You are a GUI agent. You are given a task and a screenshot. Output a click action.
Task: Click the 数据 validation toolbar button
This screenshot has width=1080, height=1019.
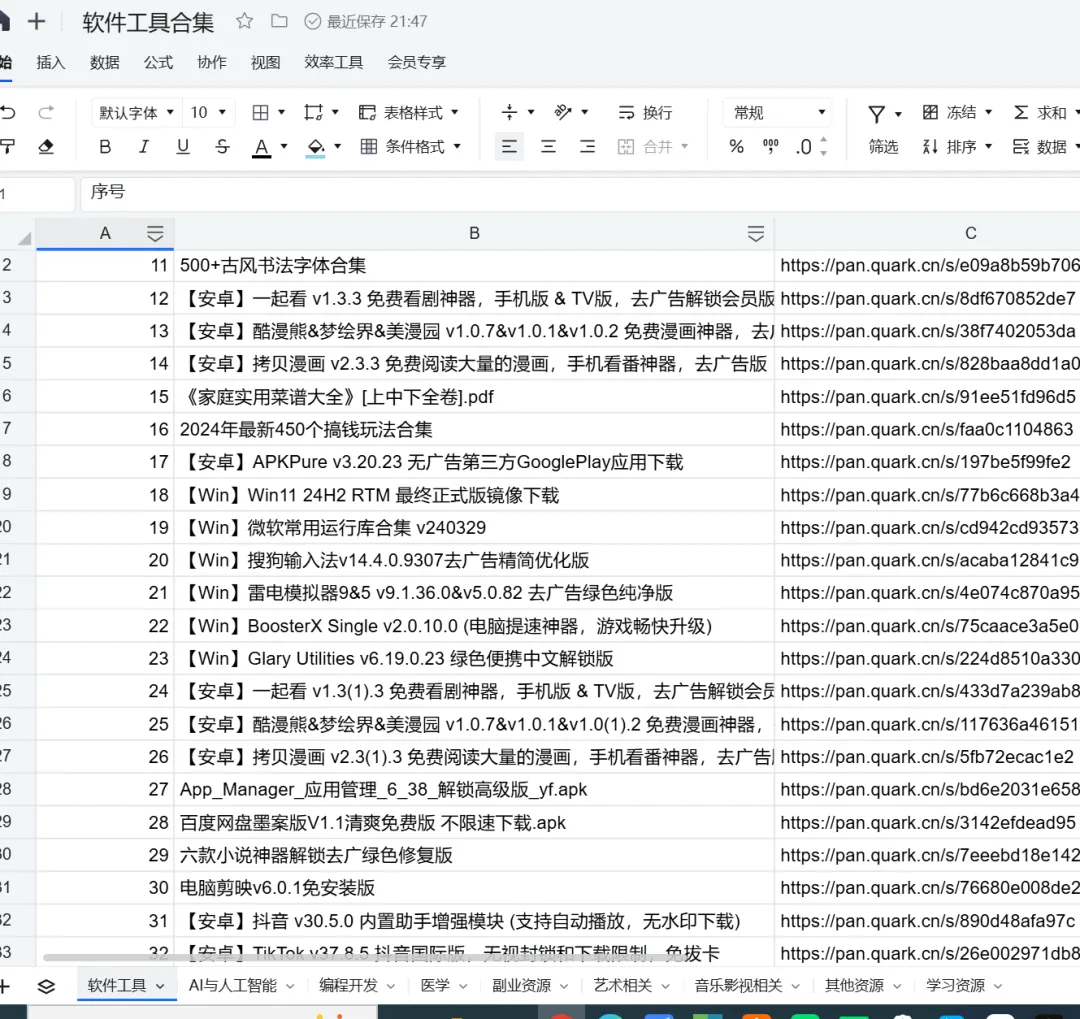[x=1040, y=147]
